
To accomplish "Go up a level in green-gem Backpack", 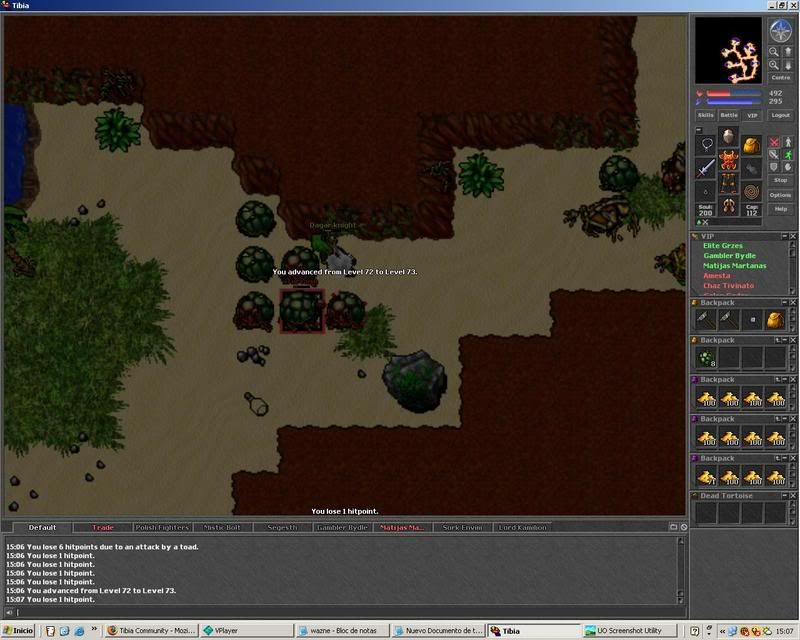I will (778, 340).
